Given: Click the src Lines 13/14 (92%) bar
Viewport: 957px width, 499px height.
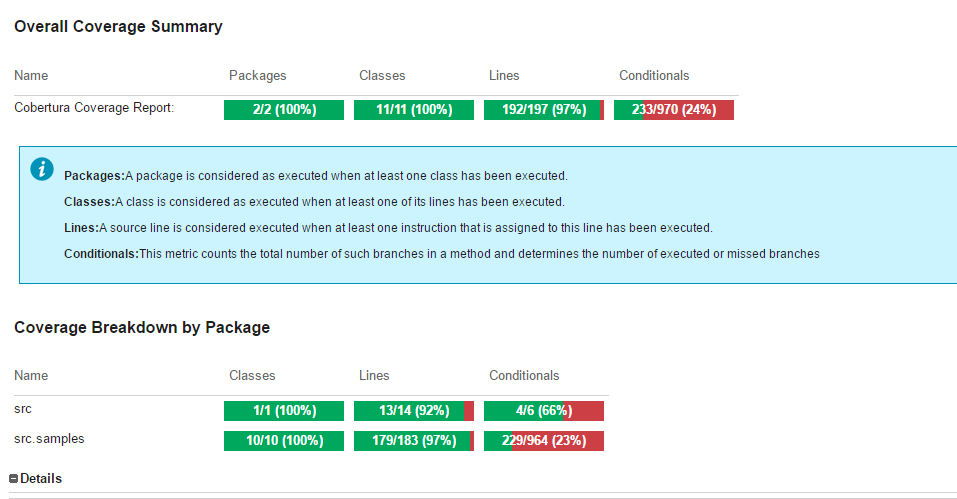Looking at the screenshot, I should tap(413, 411).
